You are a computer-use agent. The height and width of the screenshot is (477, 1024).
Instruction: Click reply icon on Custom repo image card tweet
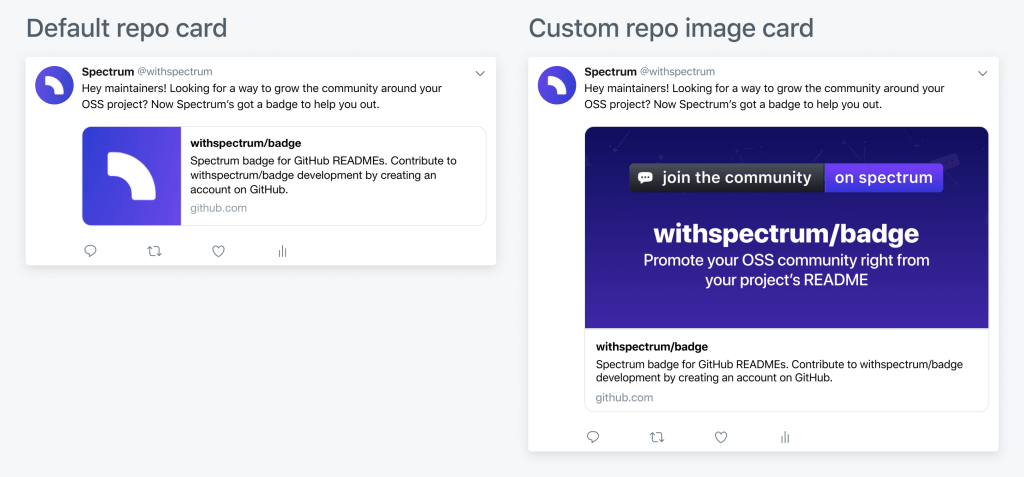[x=593, y=437]
